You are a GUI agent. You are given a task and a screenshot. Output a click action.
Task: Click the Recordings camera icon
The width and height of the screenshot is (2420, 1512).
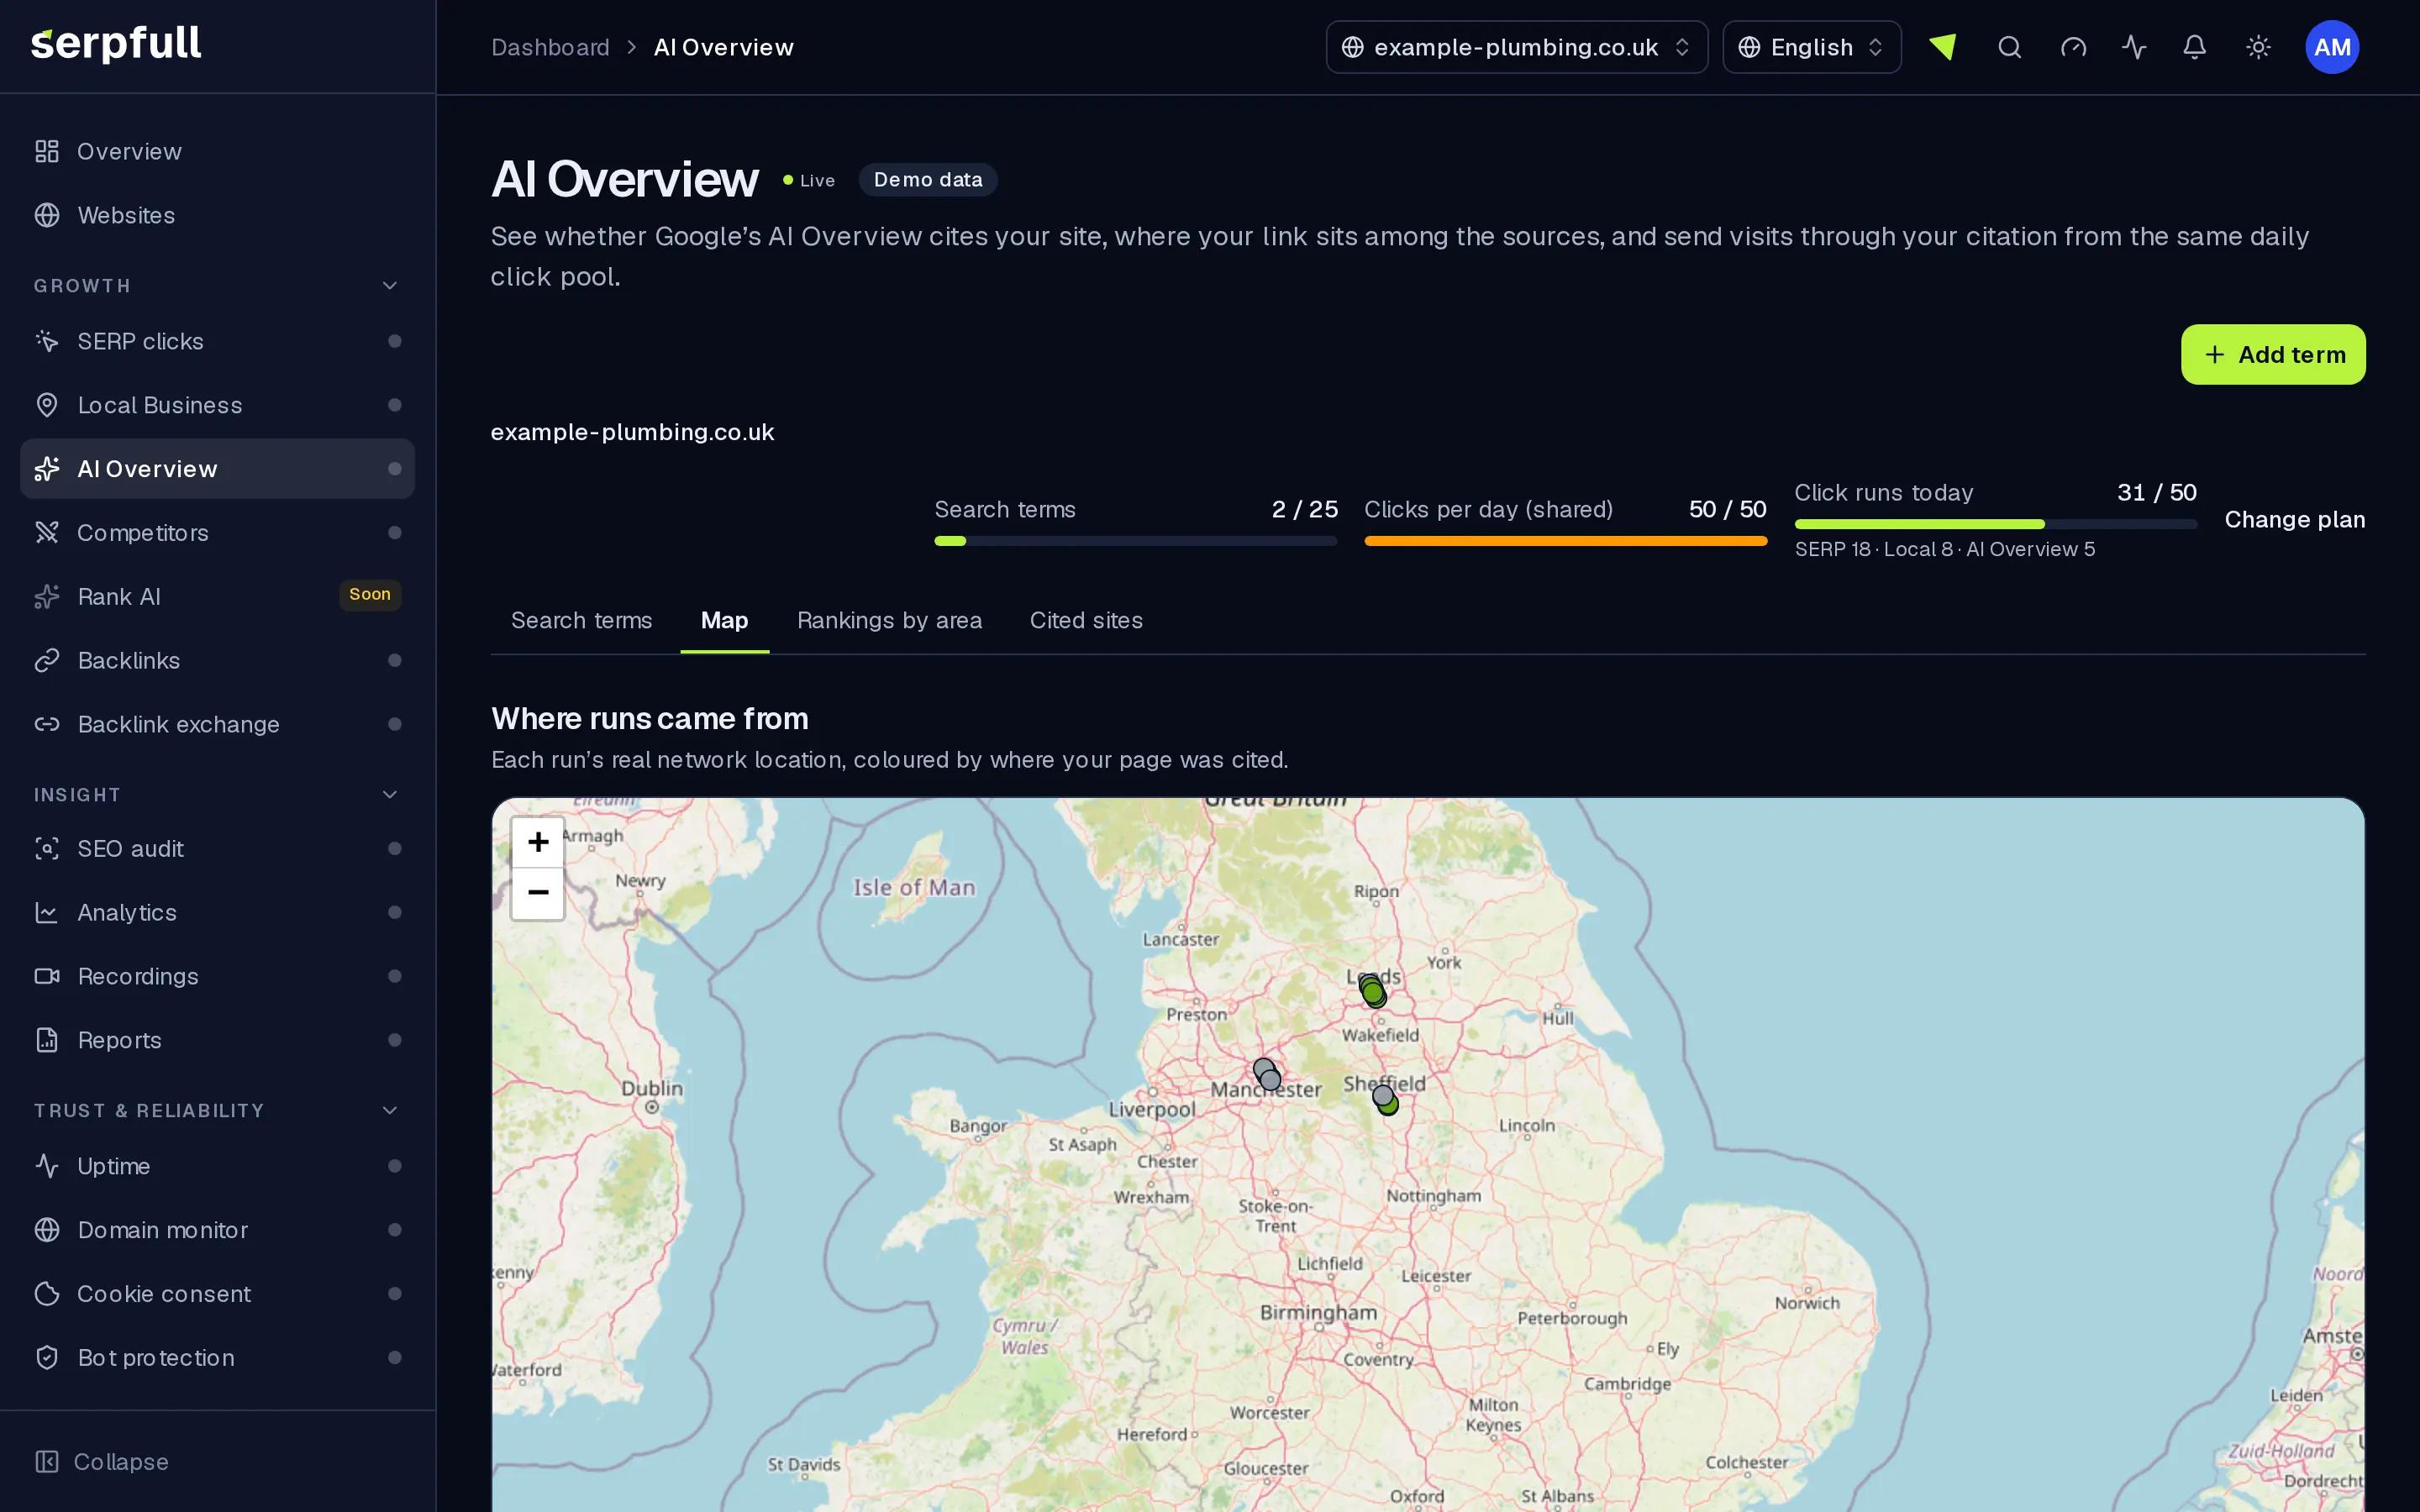47,976
